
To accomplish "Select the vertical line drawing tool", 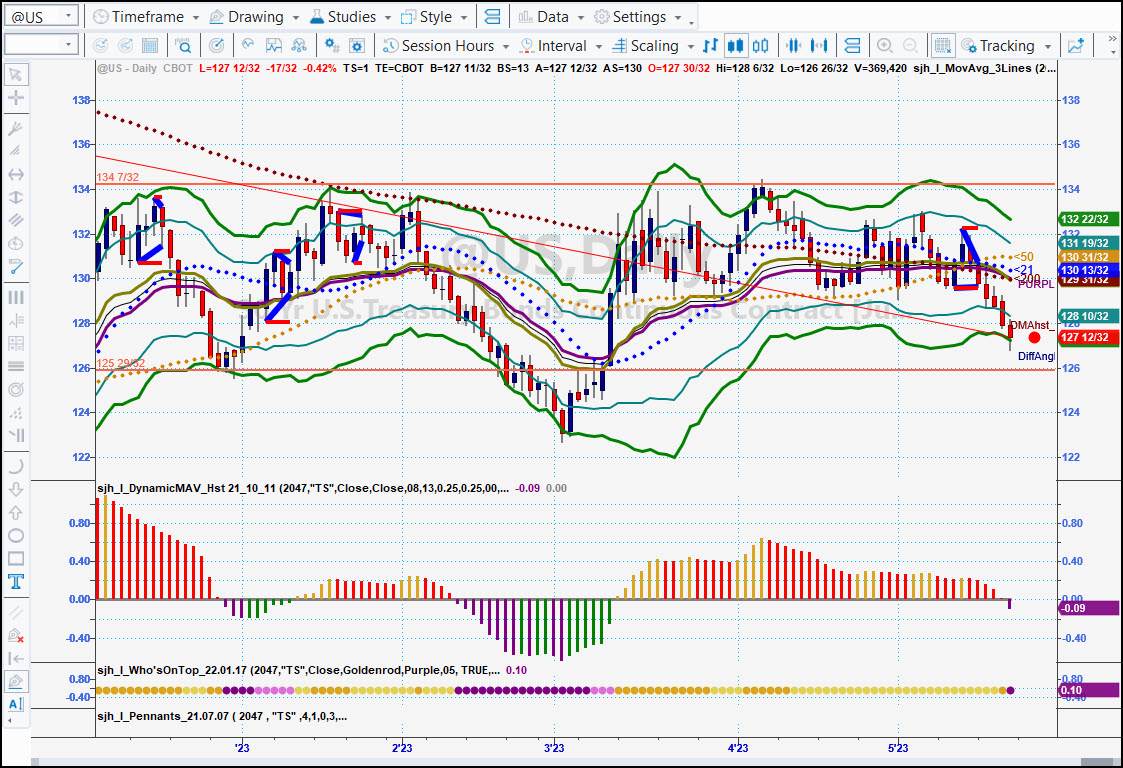I will pos(16,197).
